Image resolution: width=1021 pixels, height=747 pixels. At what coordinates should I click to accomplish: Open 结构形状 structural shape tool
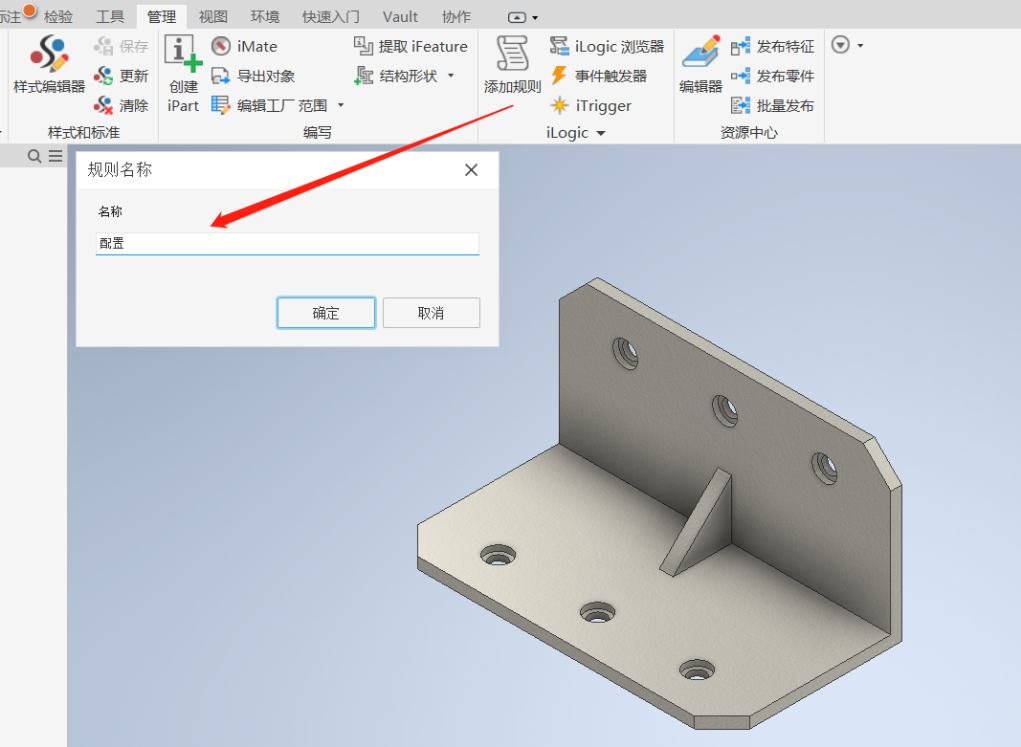pos(396,76)
